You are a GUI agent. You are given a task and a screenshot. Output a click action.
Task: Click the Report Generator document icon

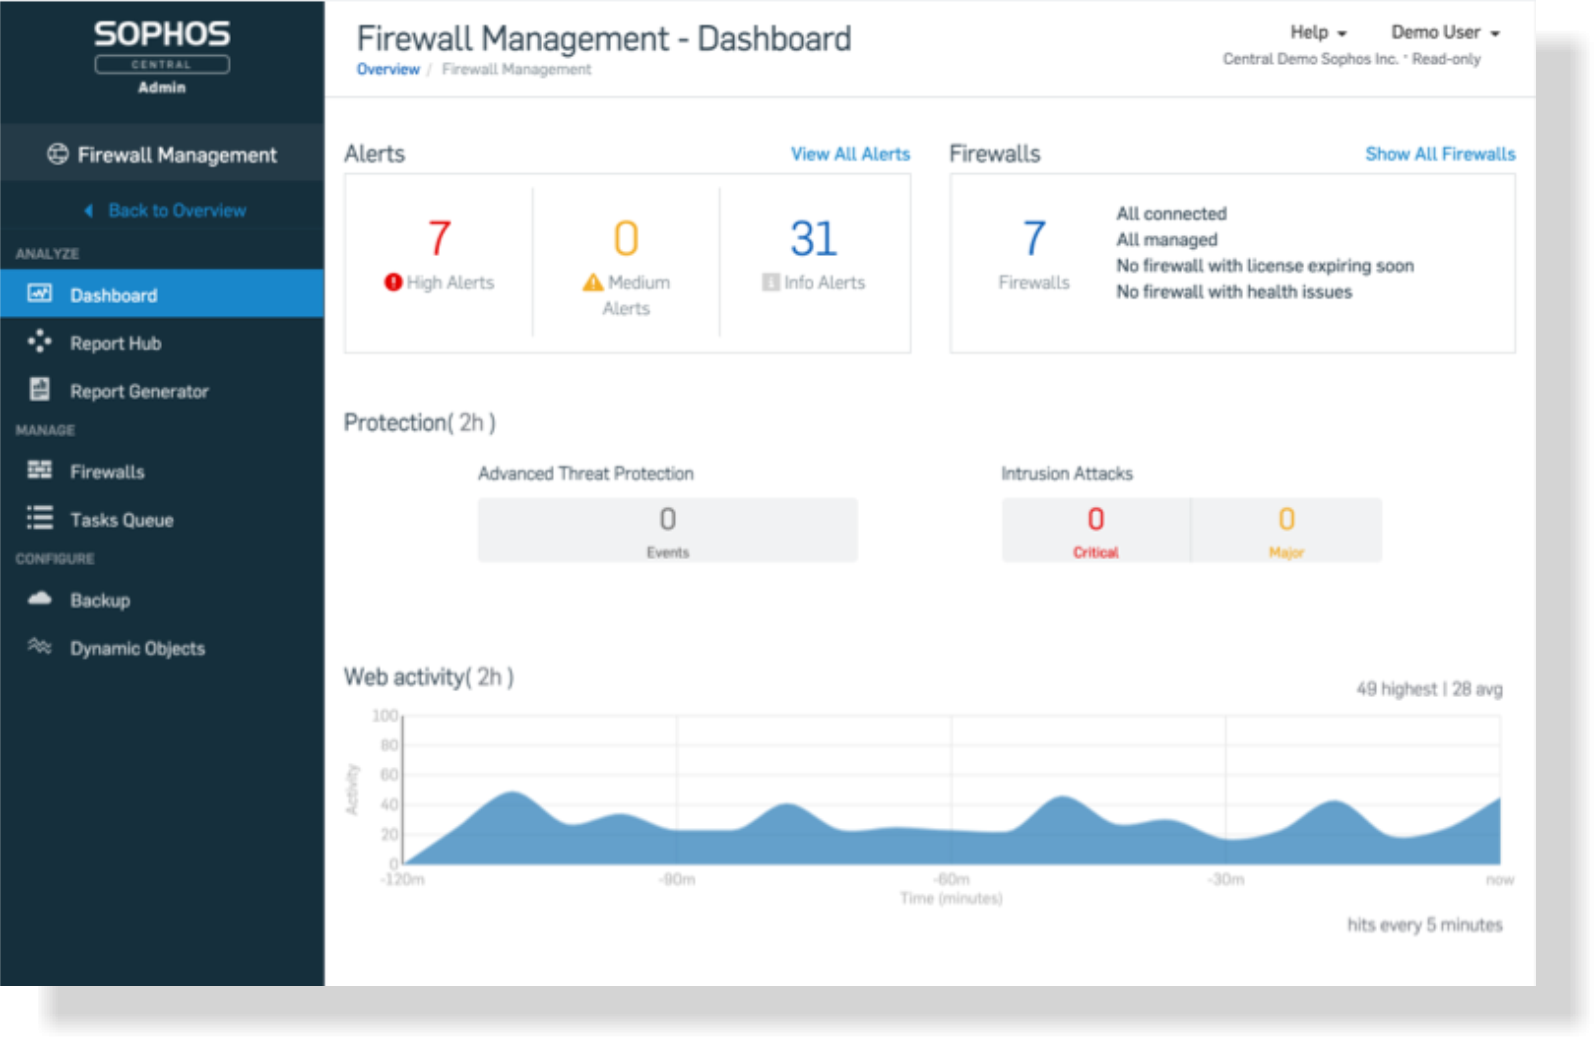40,389
